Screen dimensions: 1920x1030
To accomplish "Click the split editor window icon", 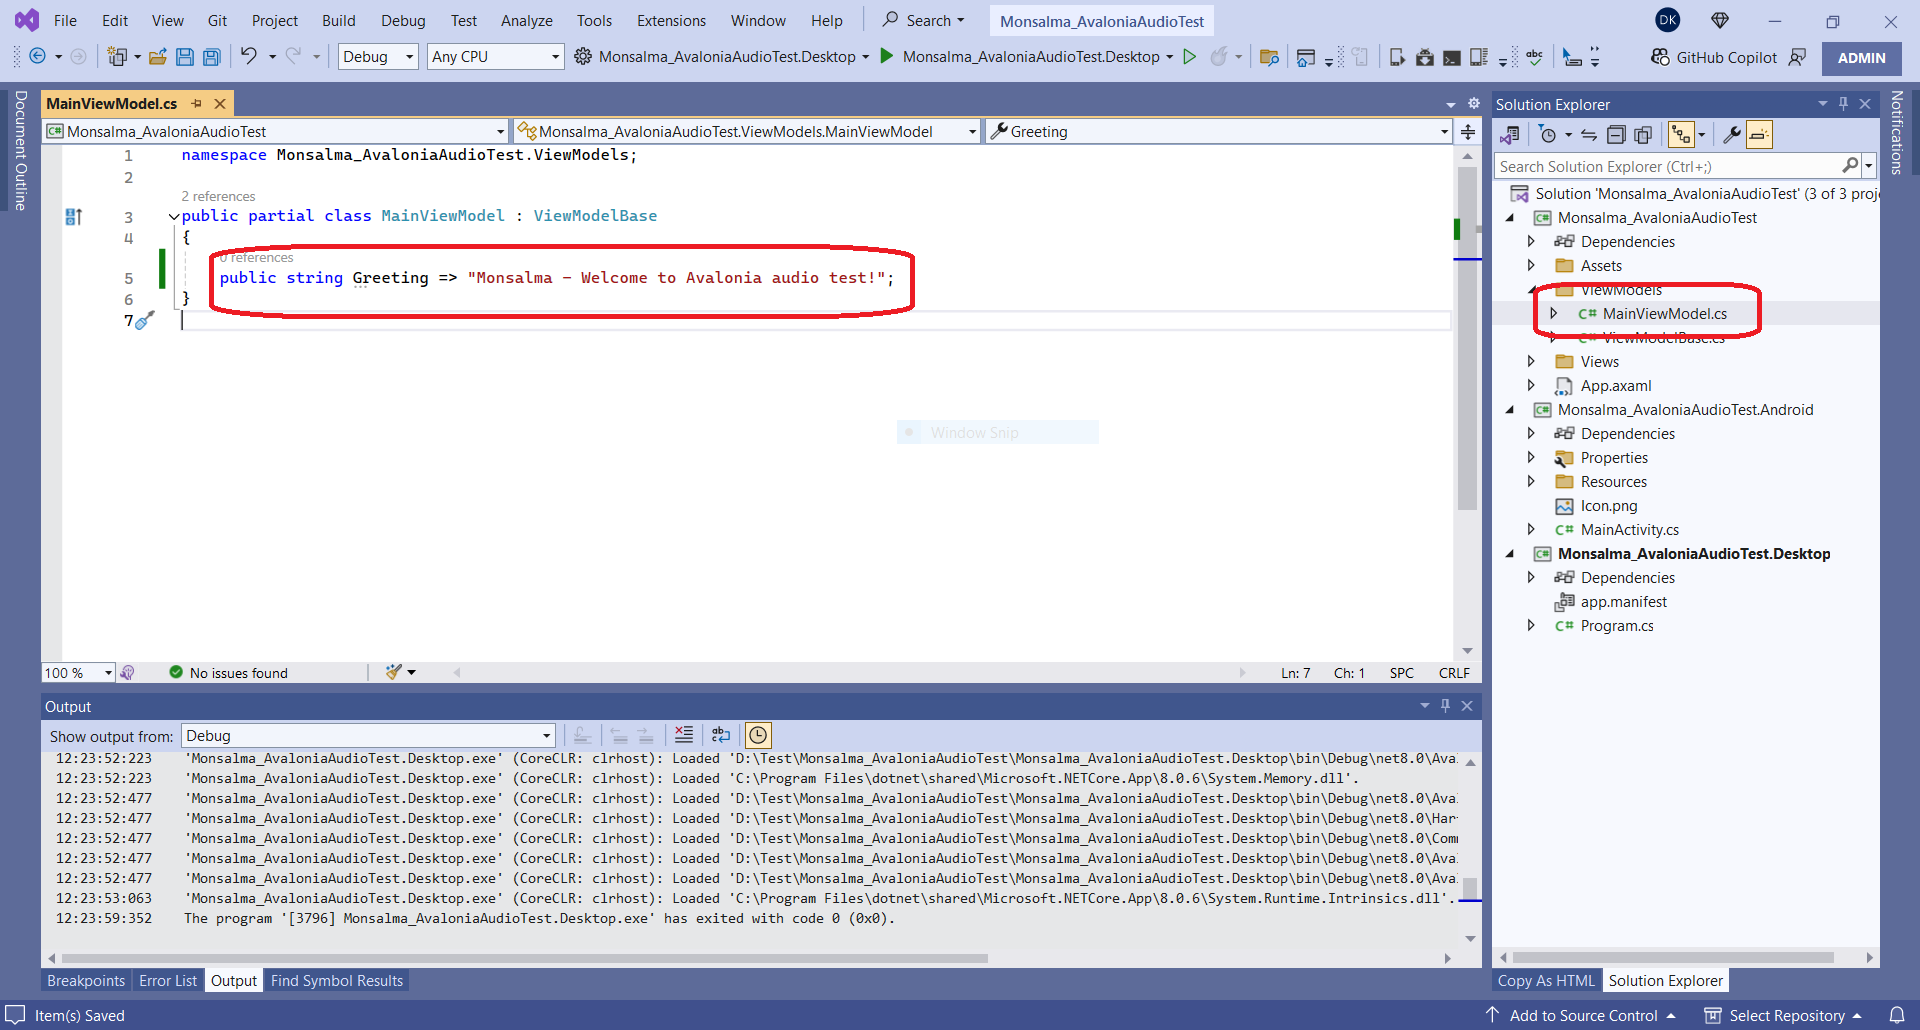I will click(1468, 132).
